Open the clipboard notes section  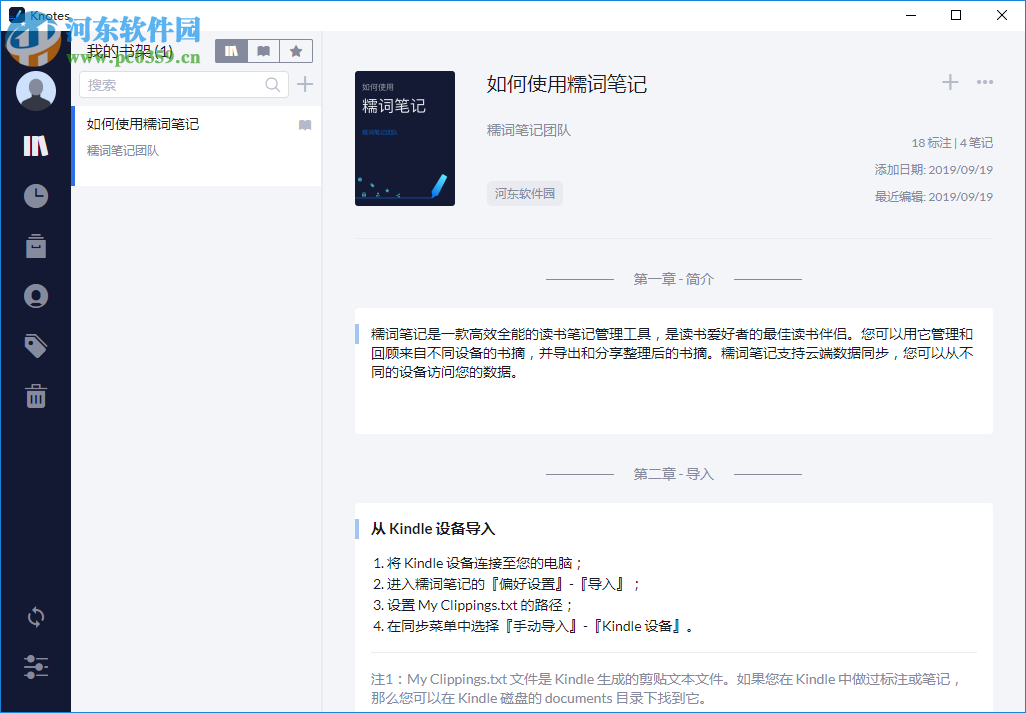tap(35, 246)
